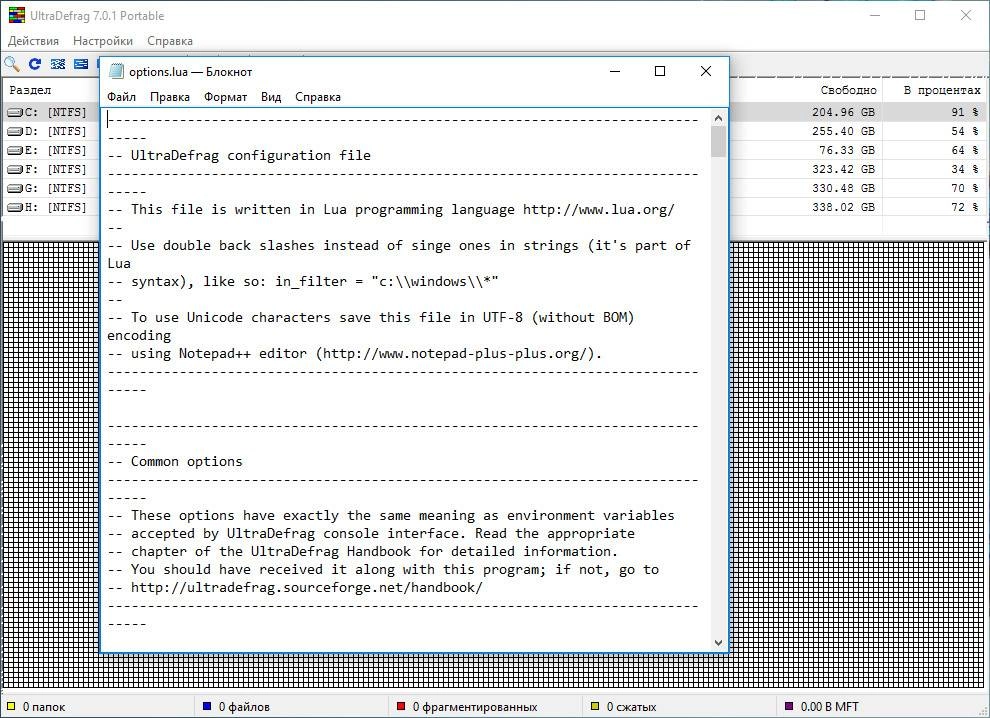
Task: Click Notepad scrollbar up arrow
Action: (718, 118)
